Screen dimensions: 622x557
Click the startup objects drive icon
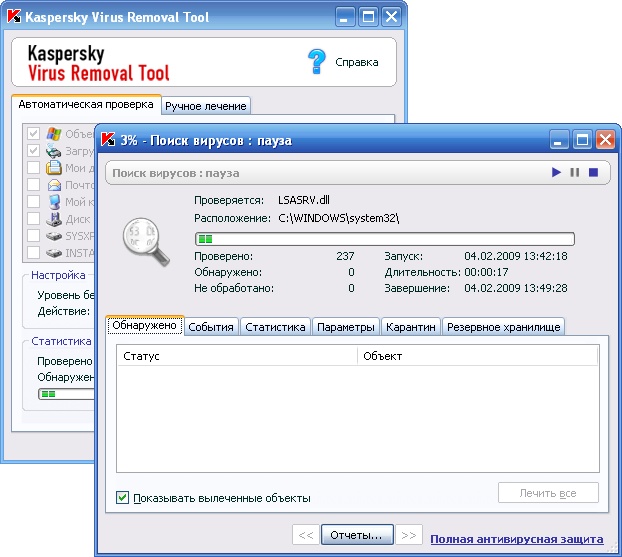pos(54,151)
